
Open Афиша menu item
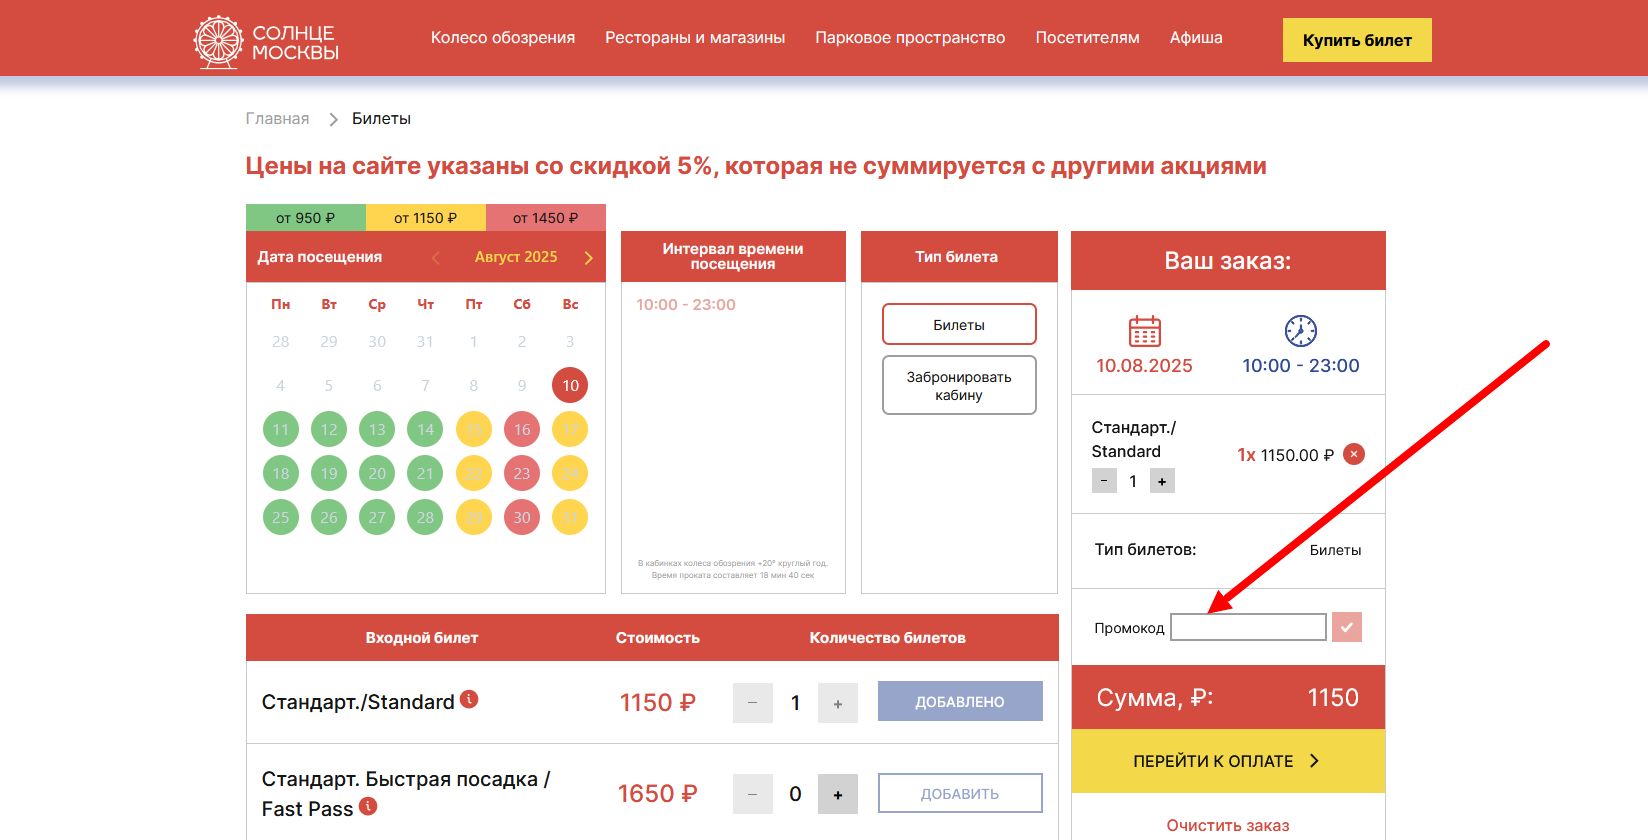tap(1196, 38)
